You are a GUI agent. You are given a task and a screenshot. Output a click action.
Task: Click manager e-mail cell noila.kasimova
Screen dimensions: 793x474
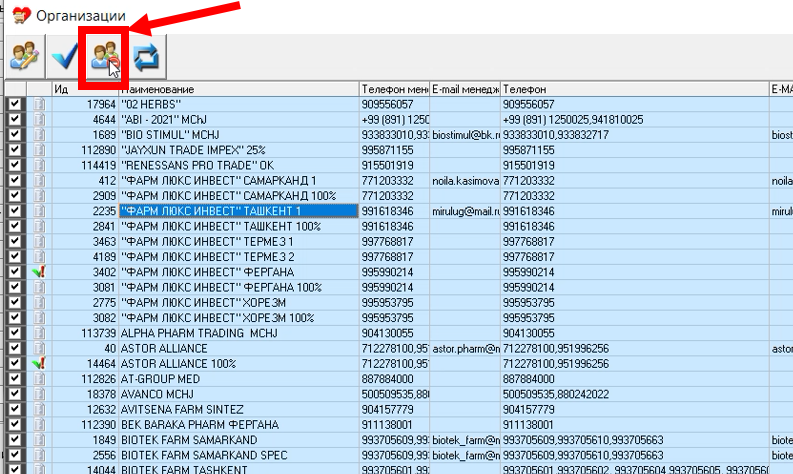point(465,181)
